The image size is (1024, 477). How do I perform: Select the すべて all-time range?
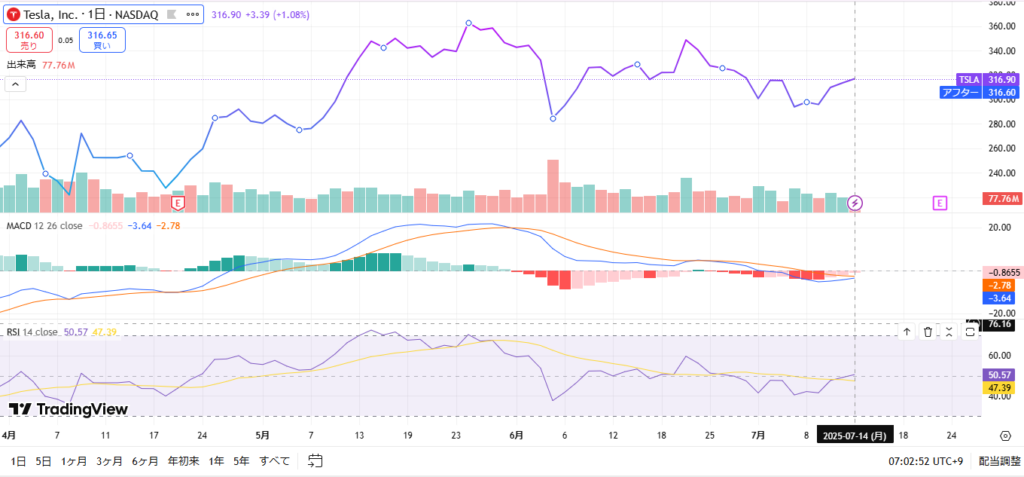click(x=274, y=461)
